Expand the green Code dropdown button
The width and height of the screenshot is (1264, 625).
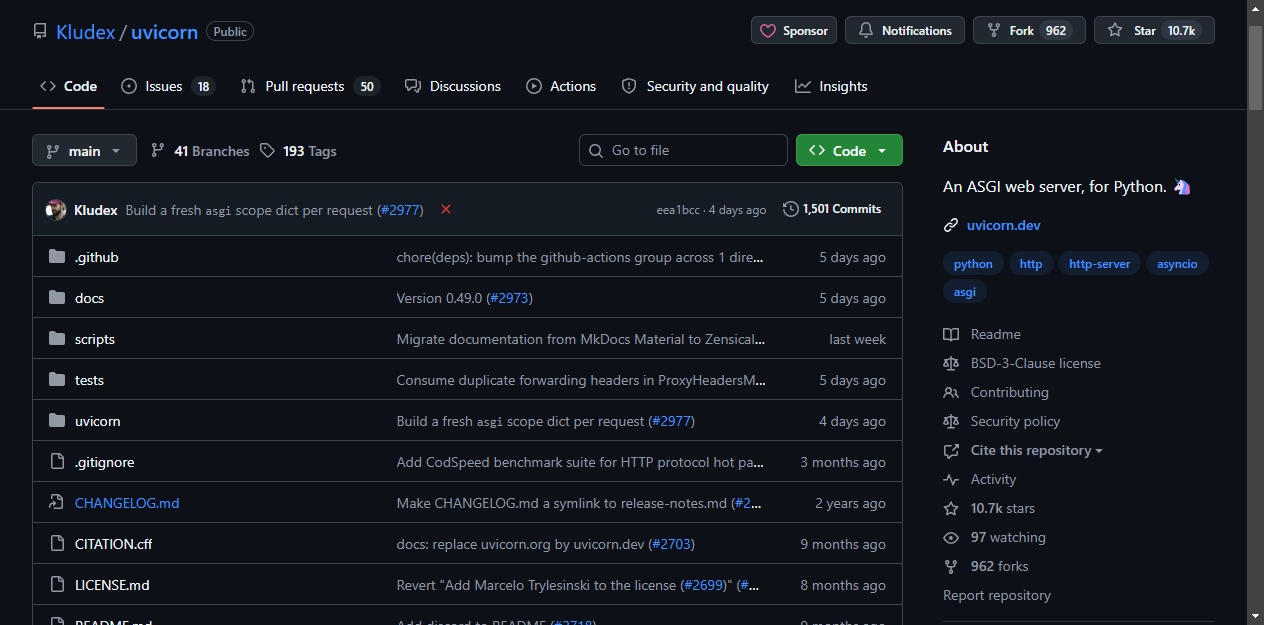(x=849, y=150)
